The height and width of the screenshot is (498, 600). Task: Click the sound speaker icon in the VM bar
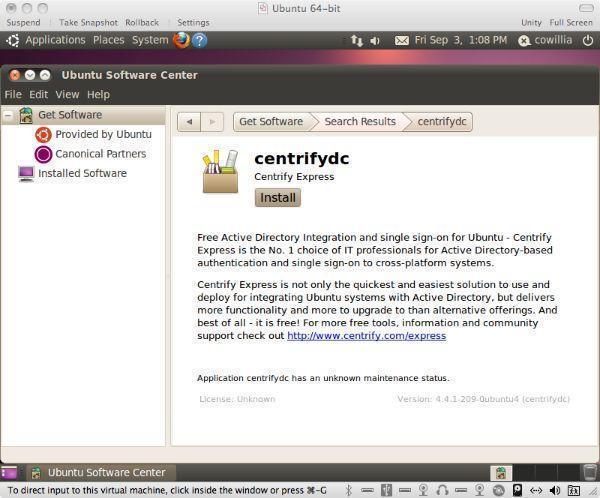[555, 490]
